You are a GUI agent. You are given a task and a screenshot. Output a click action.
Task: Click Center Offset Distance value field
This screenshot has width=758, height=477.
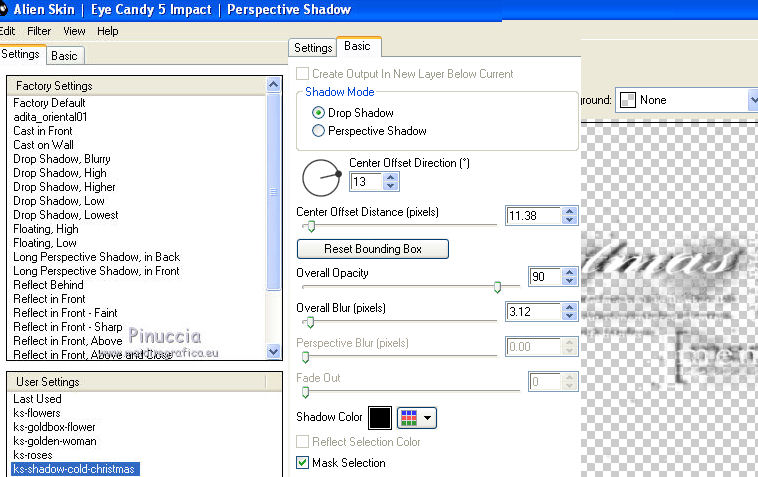point(534,216)
